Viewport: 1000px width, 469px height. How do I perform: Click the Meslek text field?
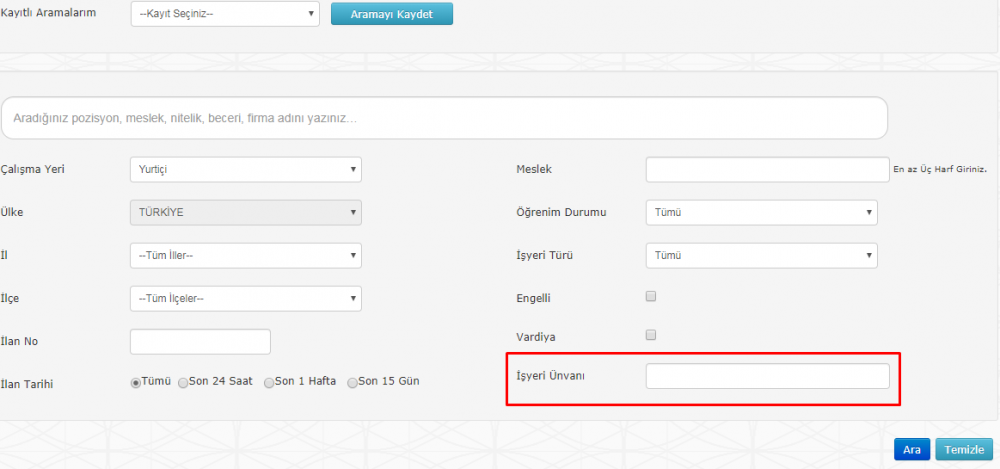[767, 170]
